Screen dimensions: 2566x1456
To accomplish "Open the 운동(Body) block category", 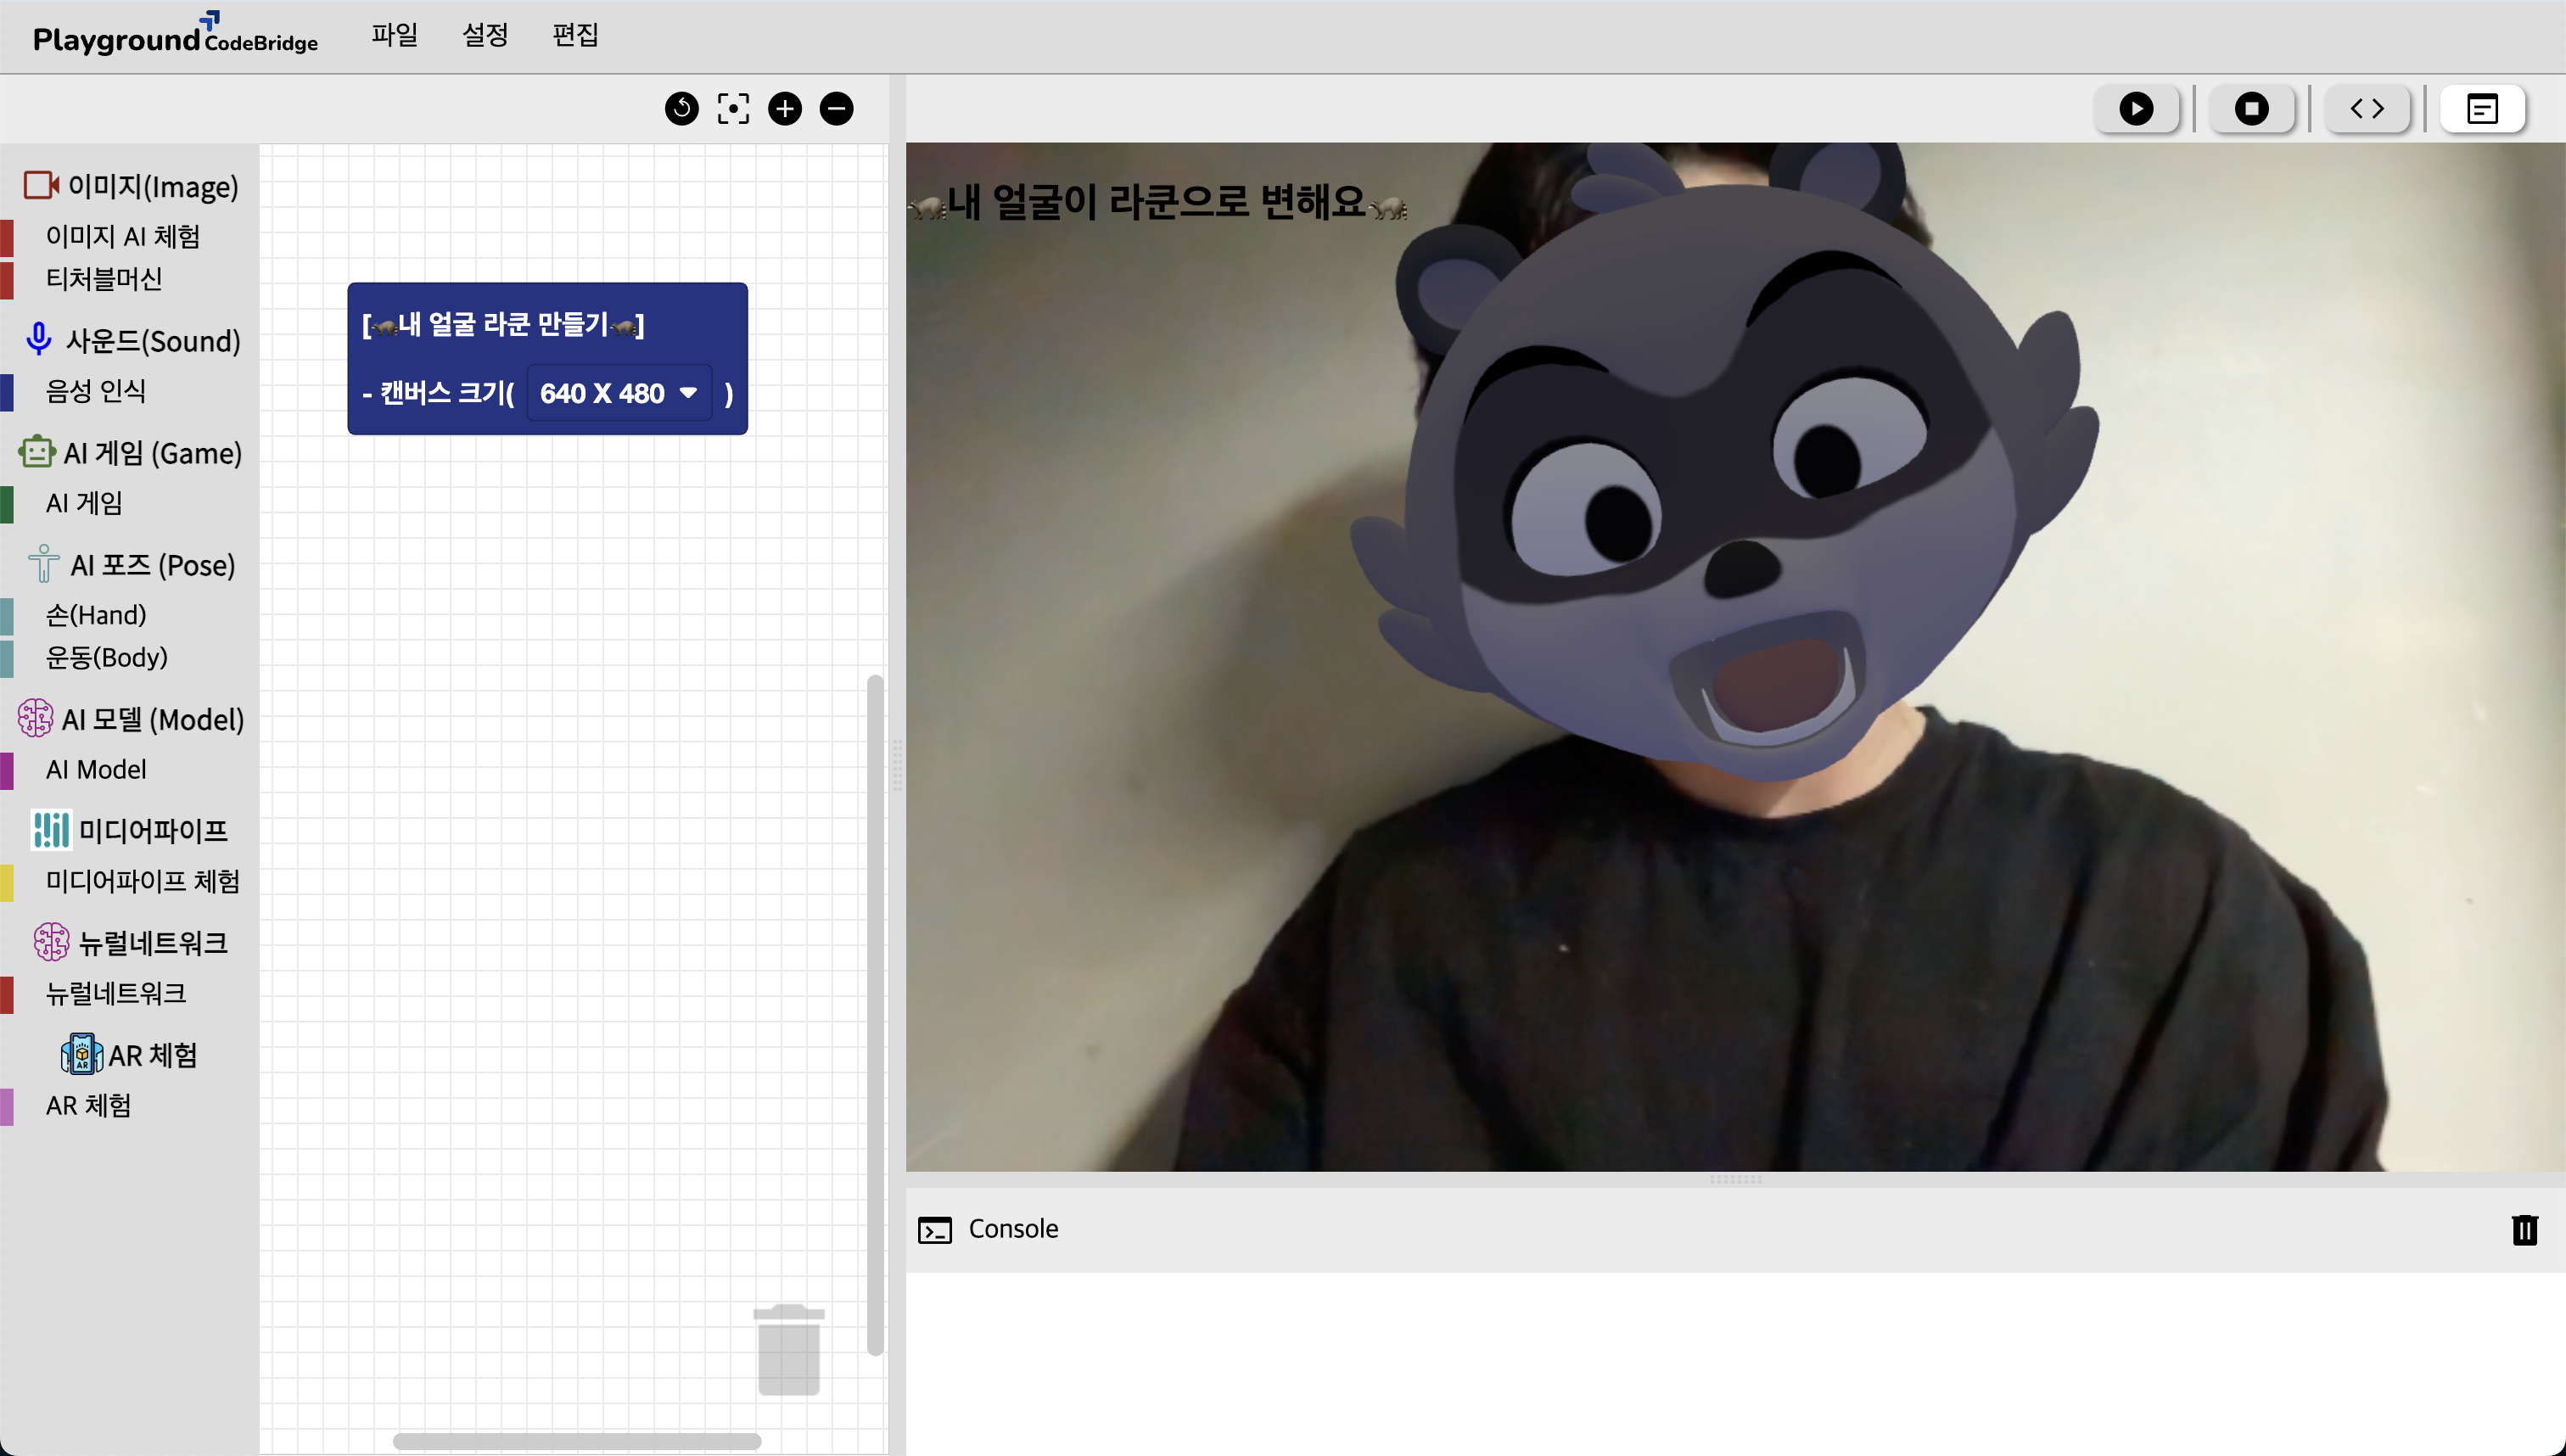I will coord(106,657).
